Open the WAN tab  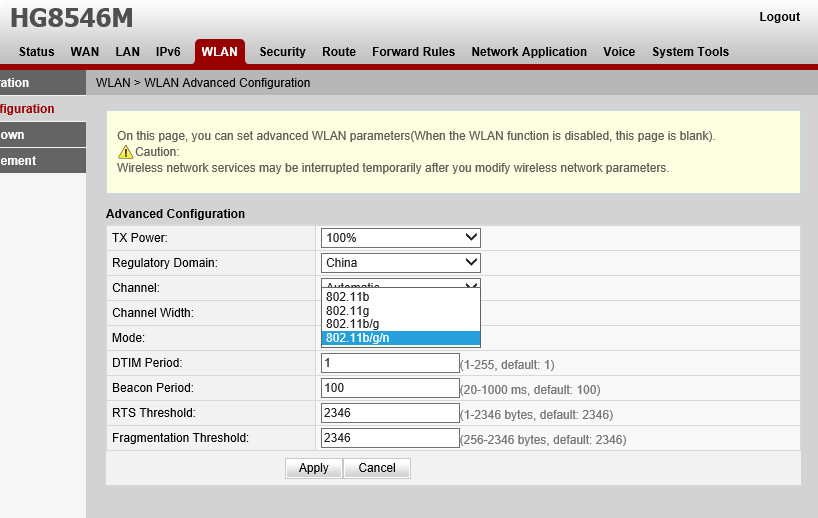[x=85, y=52]
